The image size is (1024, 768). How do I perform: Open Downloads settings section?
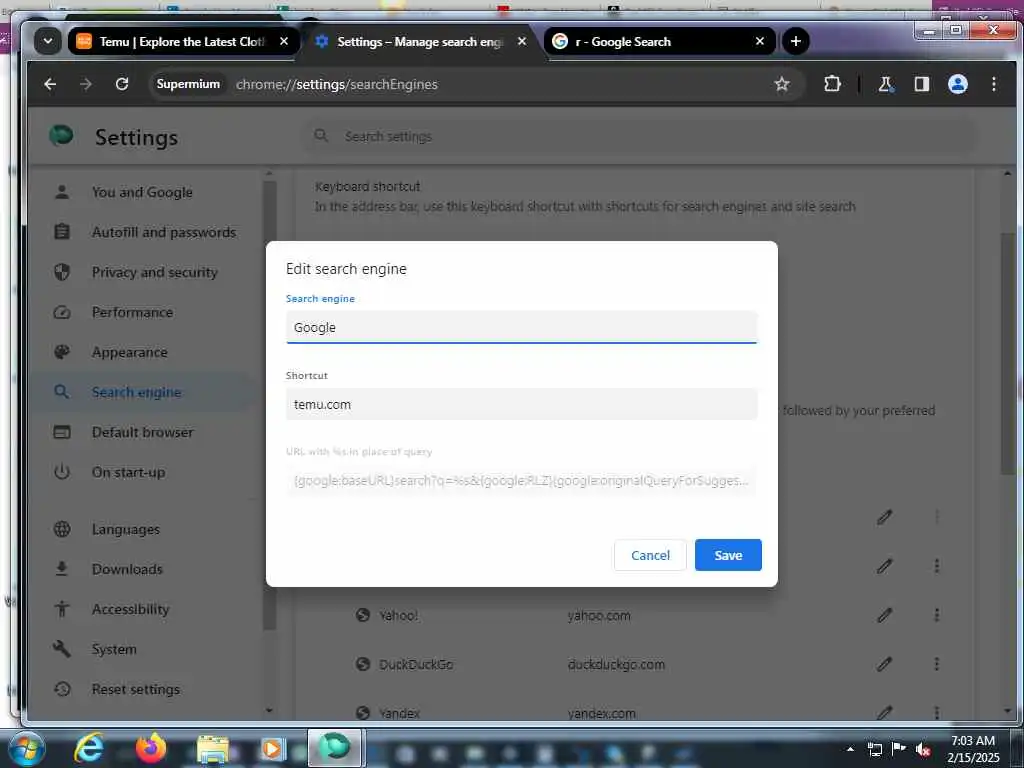pos(127,569)
